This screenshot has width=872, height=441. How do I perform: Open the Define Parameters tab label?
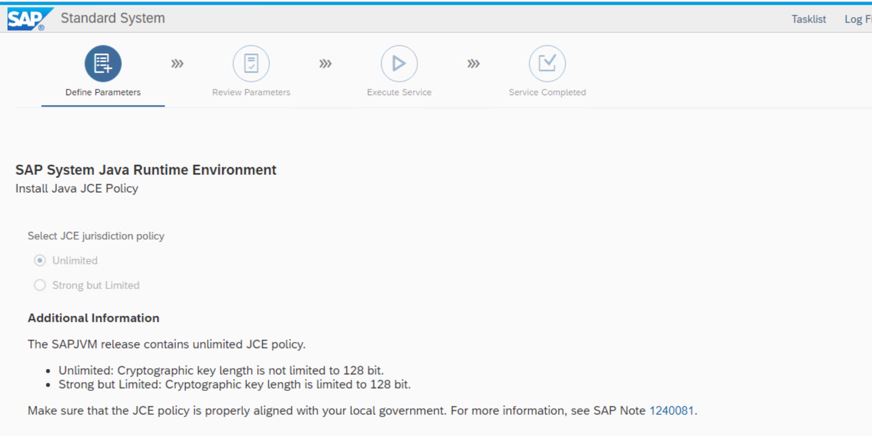pyautogui.click(x=103, y=92)
